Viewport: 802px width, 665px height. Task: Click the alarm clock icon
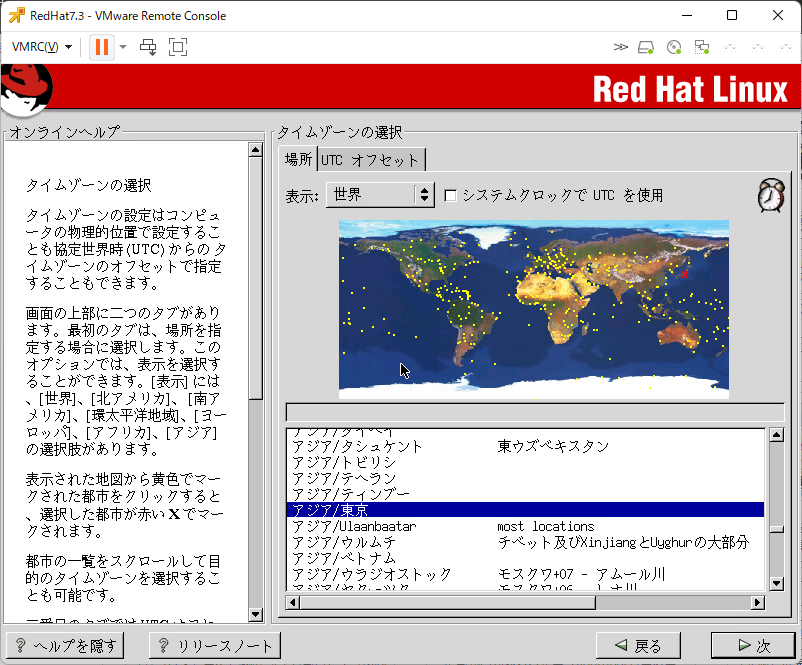coord(772,195)
